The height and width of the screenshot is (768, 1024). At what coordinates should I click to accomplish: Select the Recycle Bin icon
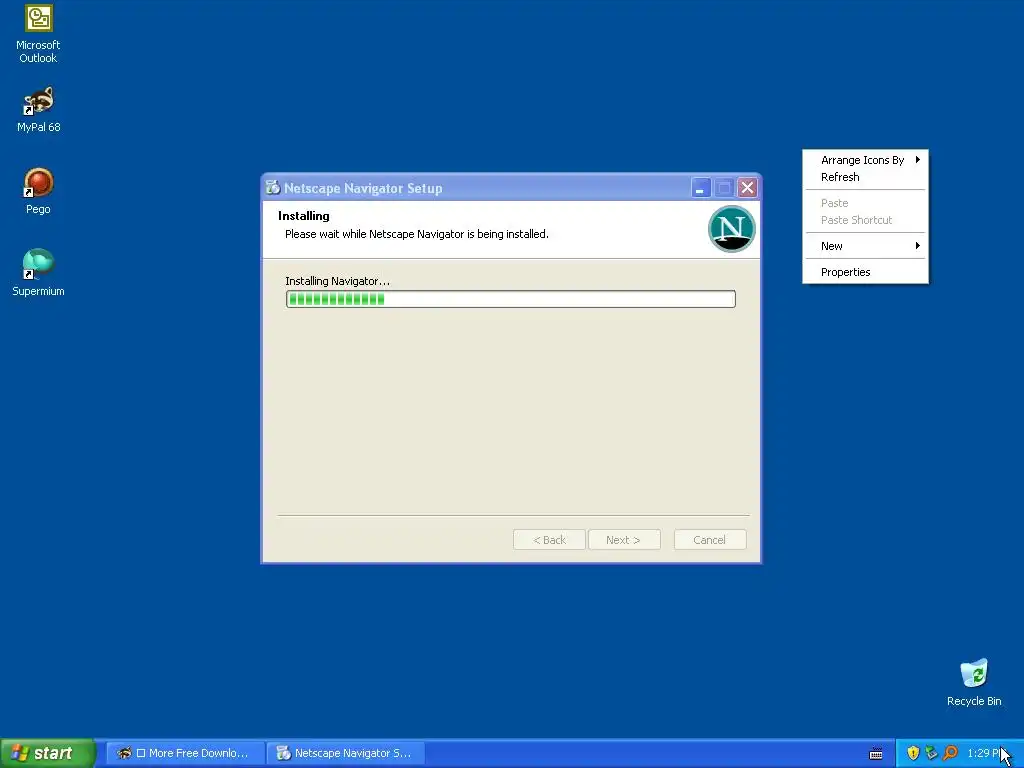(x=974, y=682)
